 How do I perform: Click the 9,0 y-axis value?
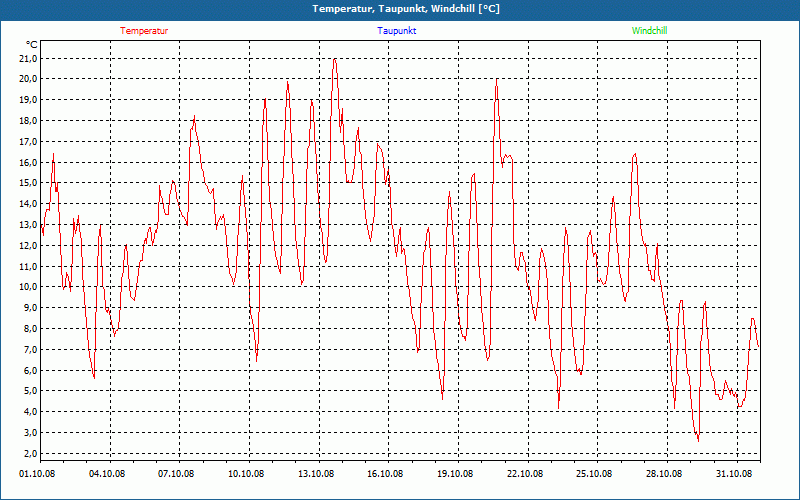[30, 308]
